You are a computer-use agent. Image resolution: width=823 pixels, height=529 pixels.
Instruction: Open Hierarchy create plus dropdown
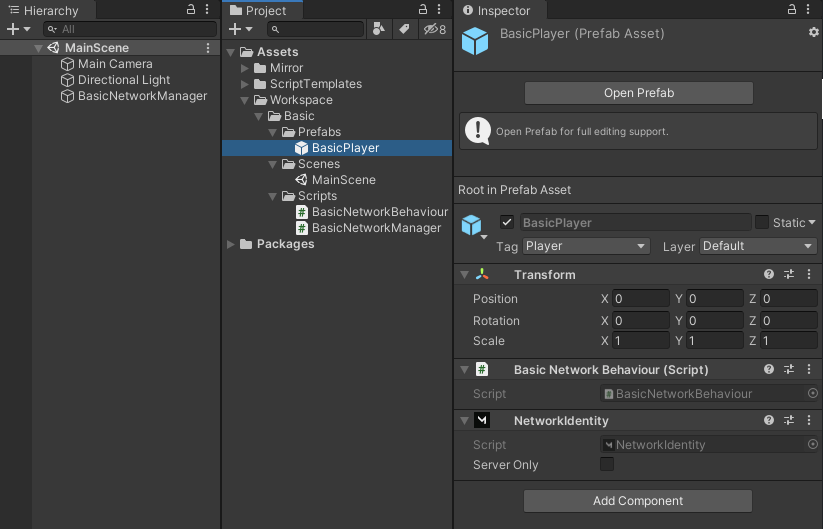[18, 29]
